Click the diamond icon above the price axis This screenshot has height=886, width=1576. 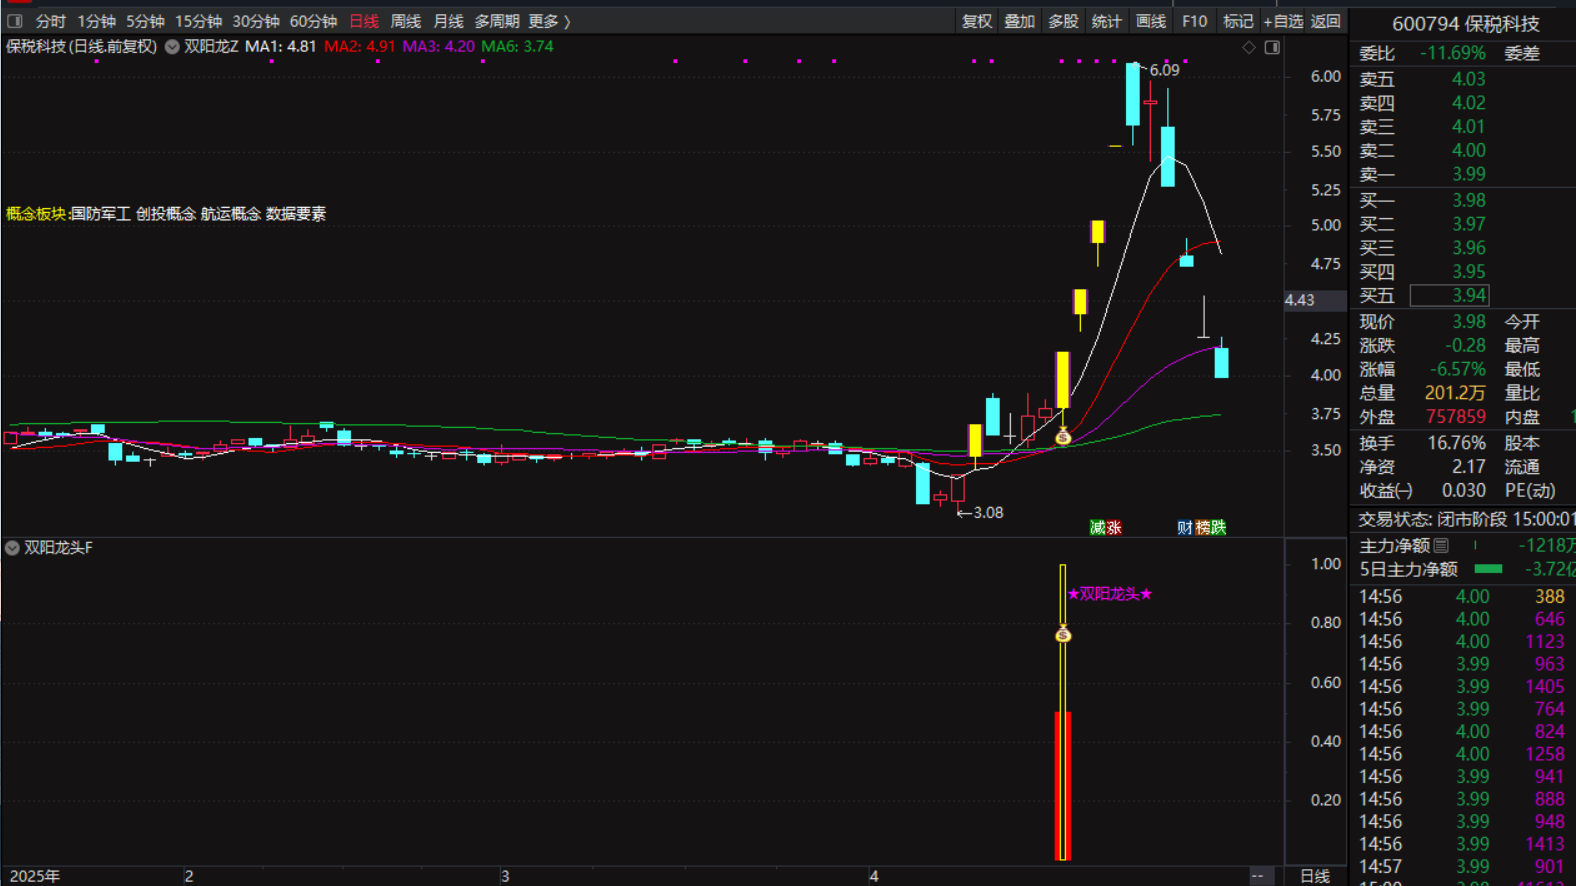1249,47
